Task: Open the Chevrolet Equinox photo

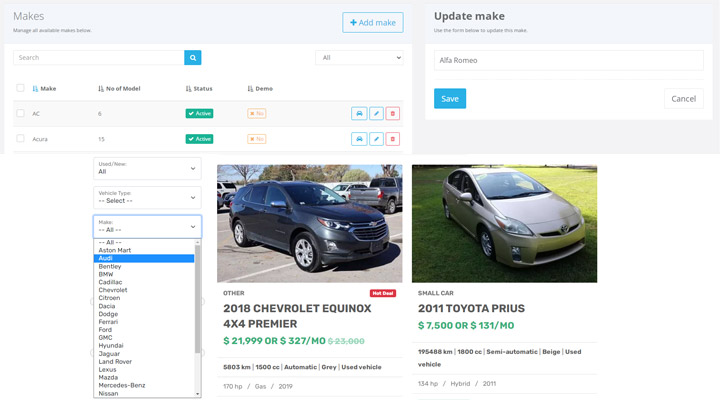Action: 309,224
